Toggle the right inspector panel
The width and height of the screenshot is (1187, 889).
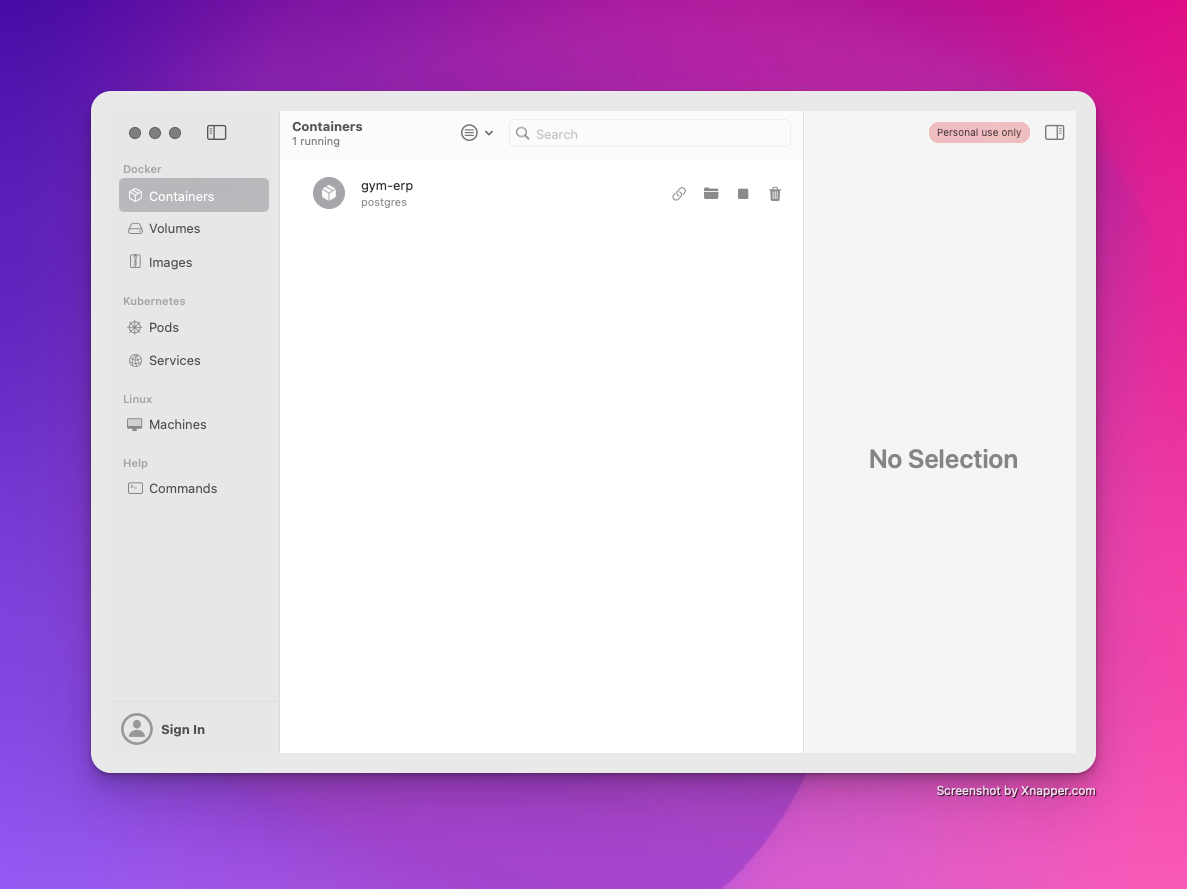[1055, 133]
